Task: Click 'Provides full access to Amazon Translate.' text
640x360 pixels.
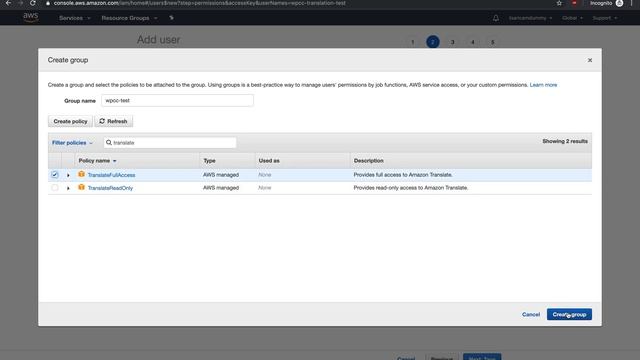Action: (403, 175)
